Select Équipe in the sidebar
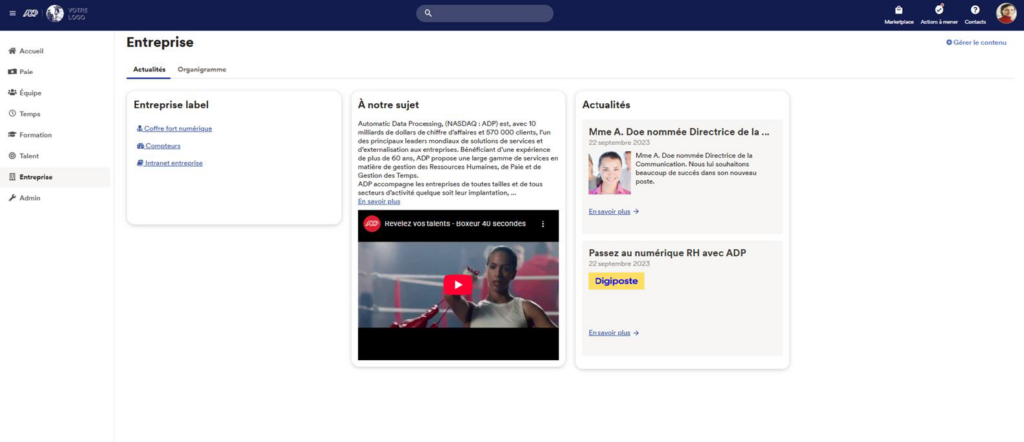1024x442 pixels. 30,93
